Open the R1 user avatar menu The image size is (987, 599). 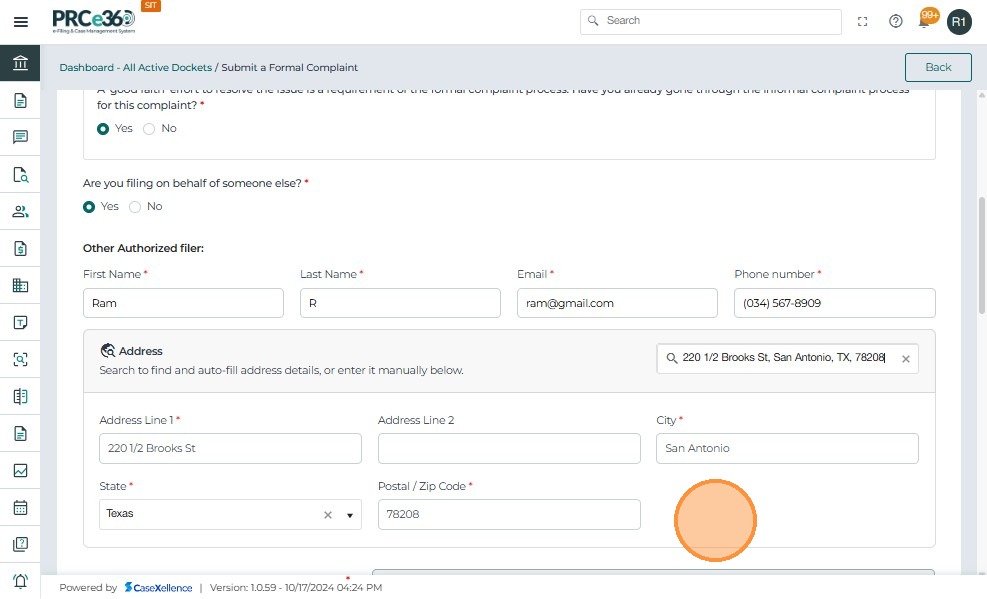(959, 21)
